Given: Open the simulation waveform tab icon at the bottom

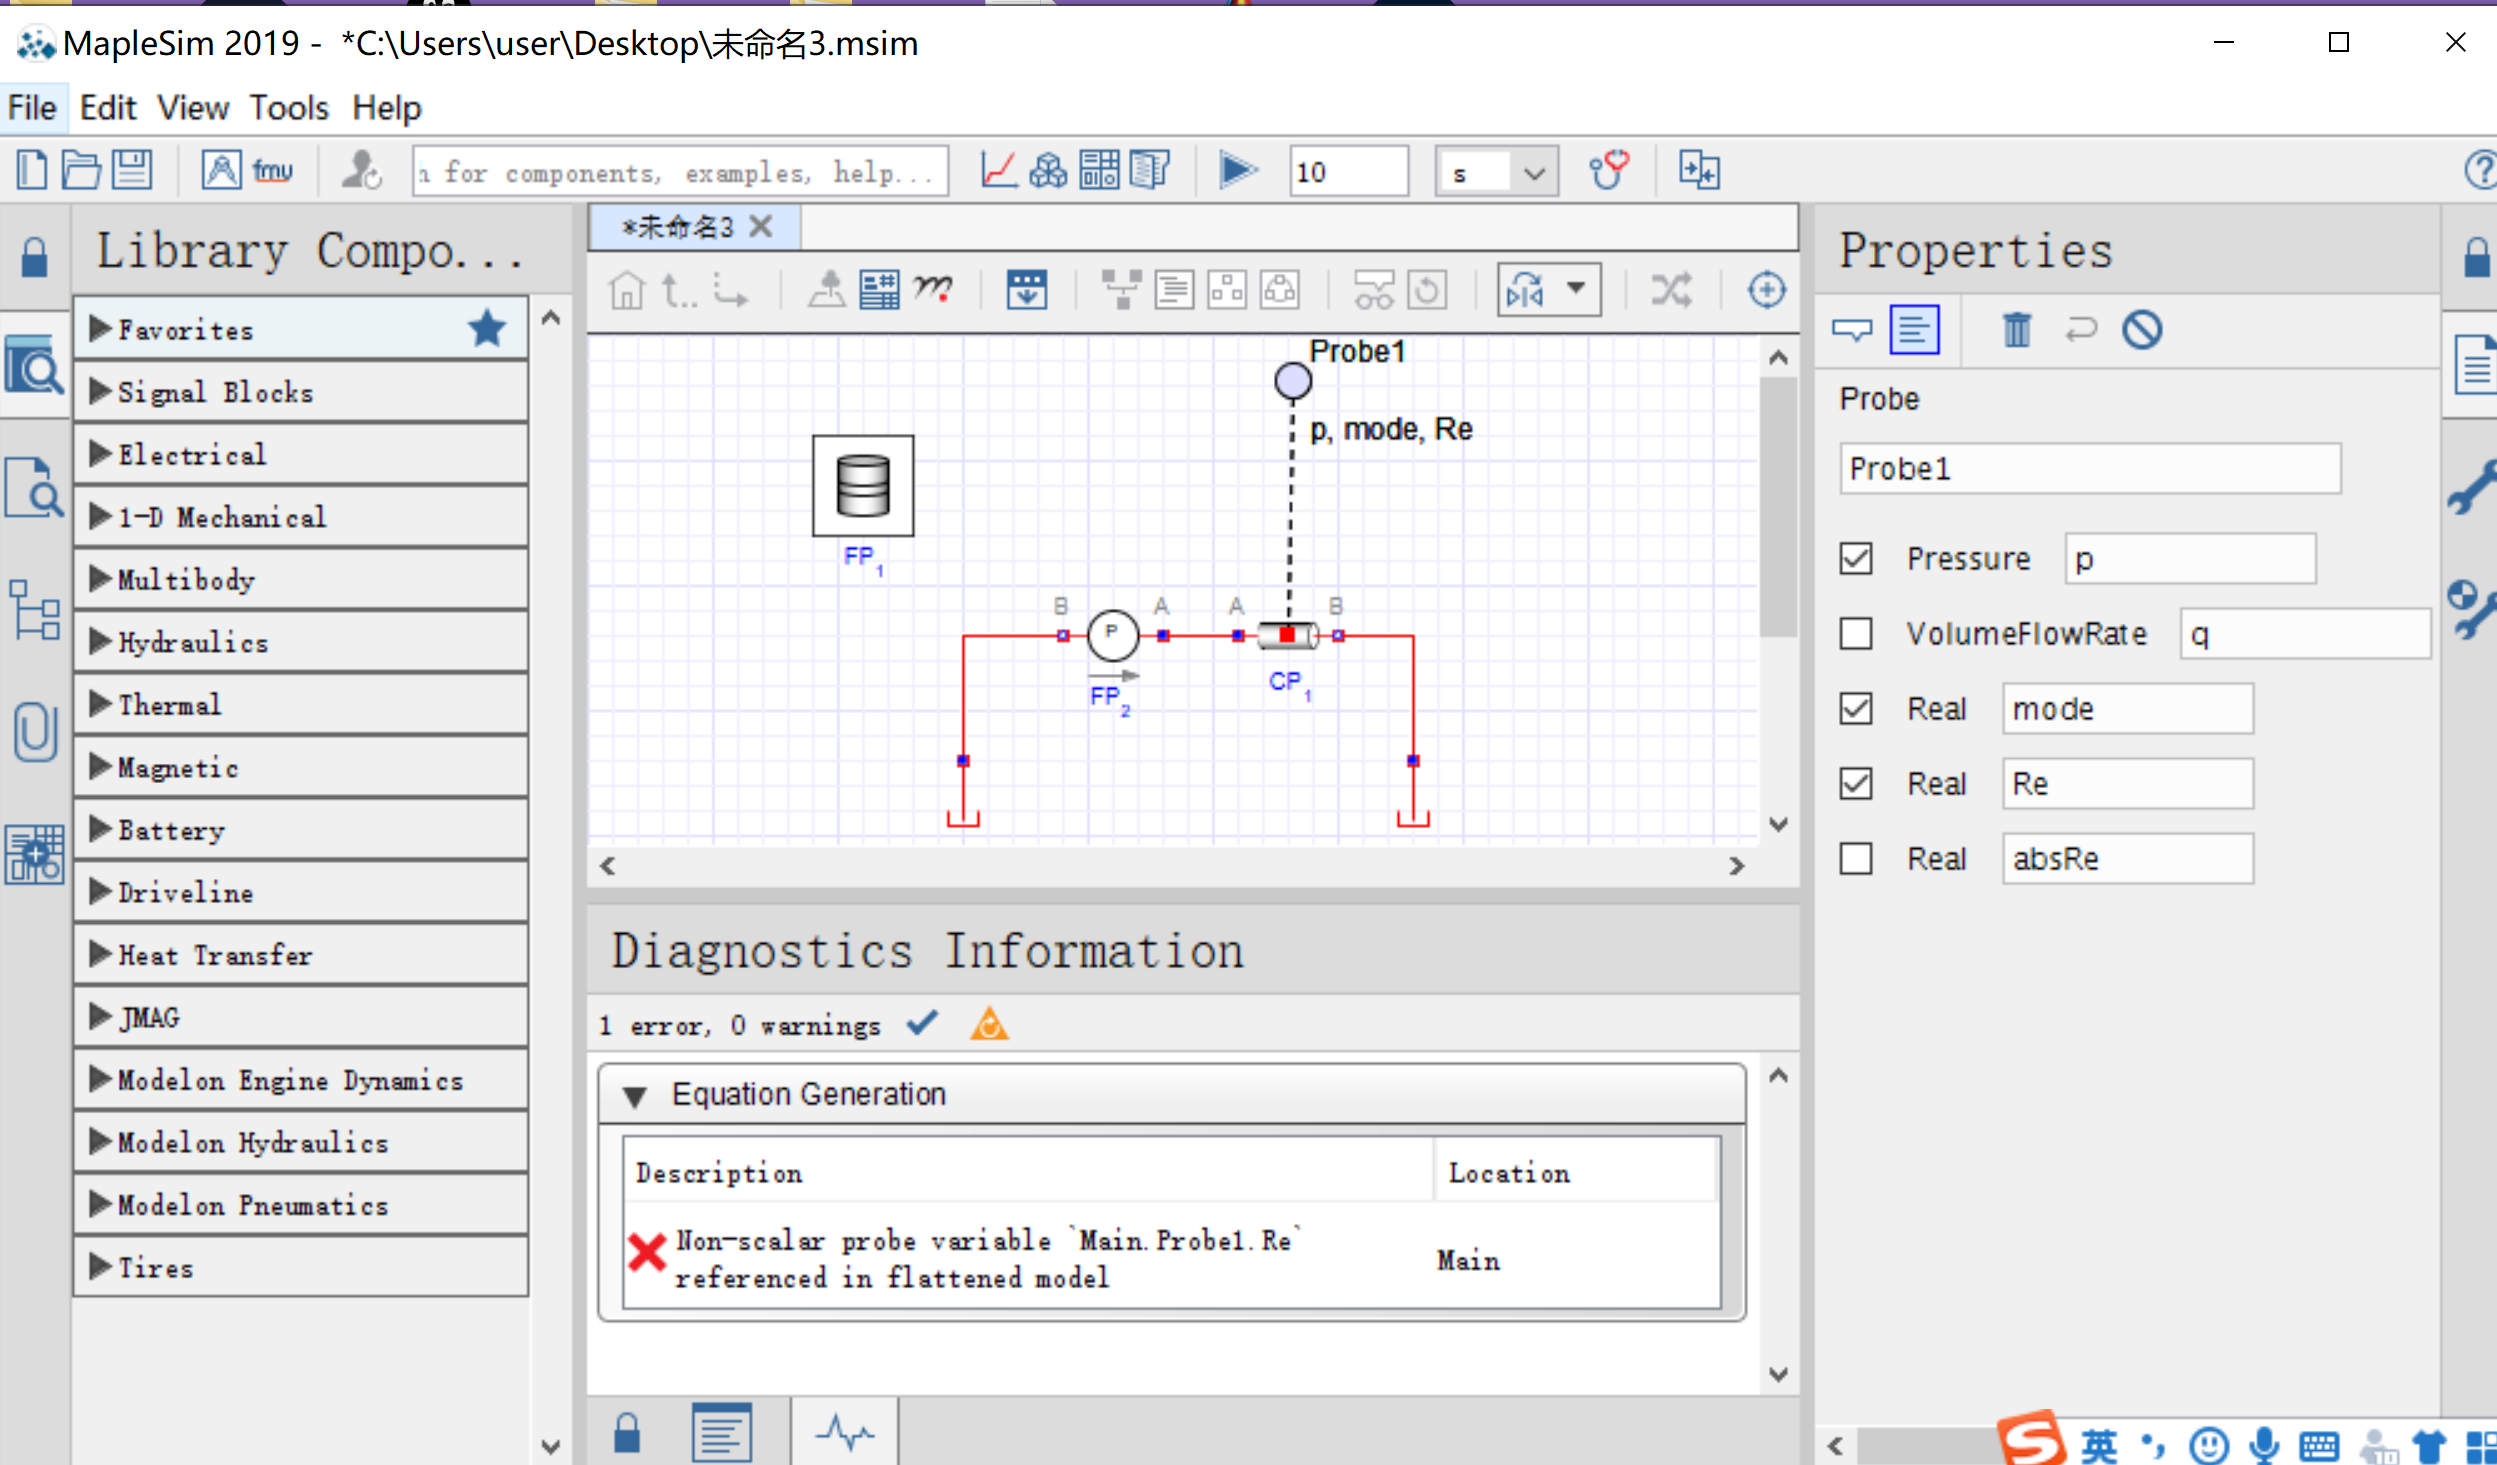Looking at the screenshot, I should (844, 1432).
